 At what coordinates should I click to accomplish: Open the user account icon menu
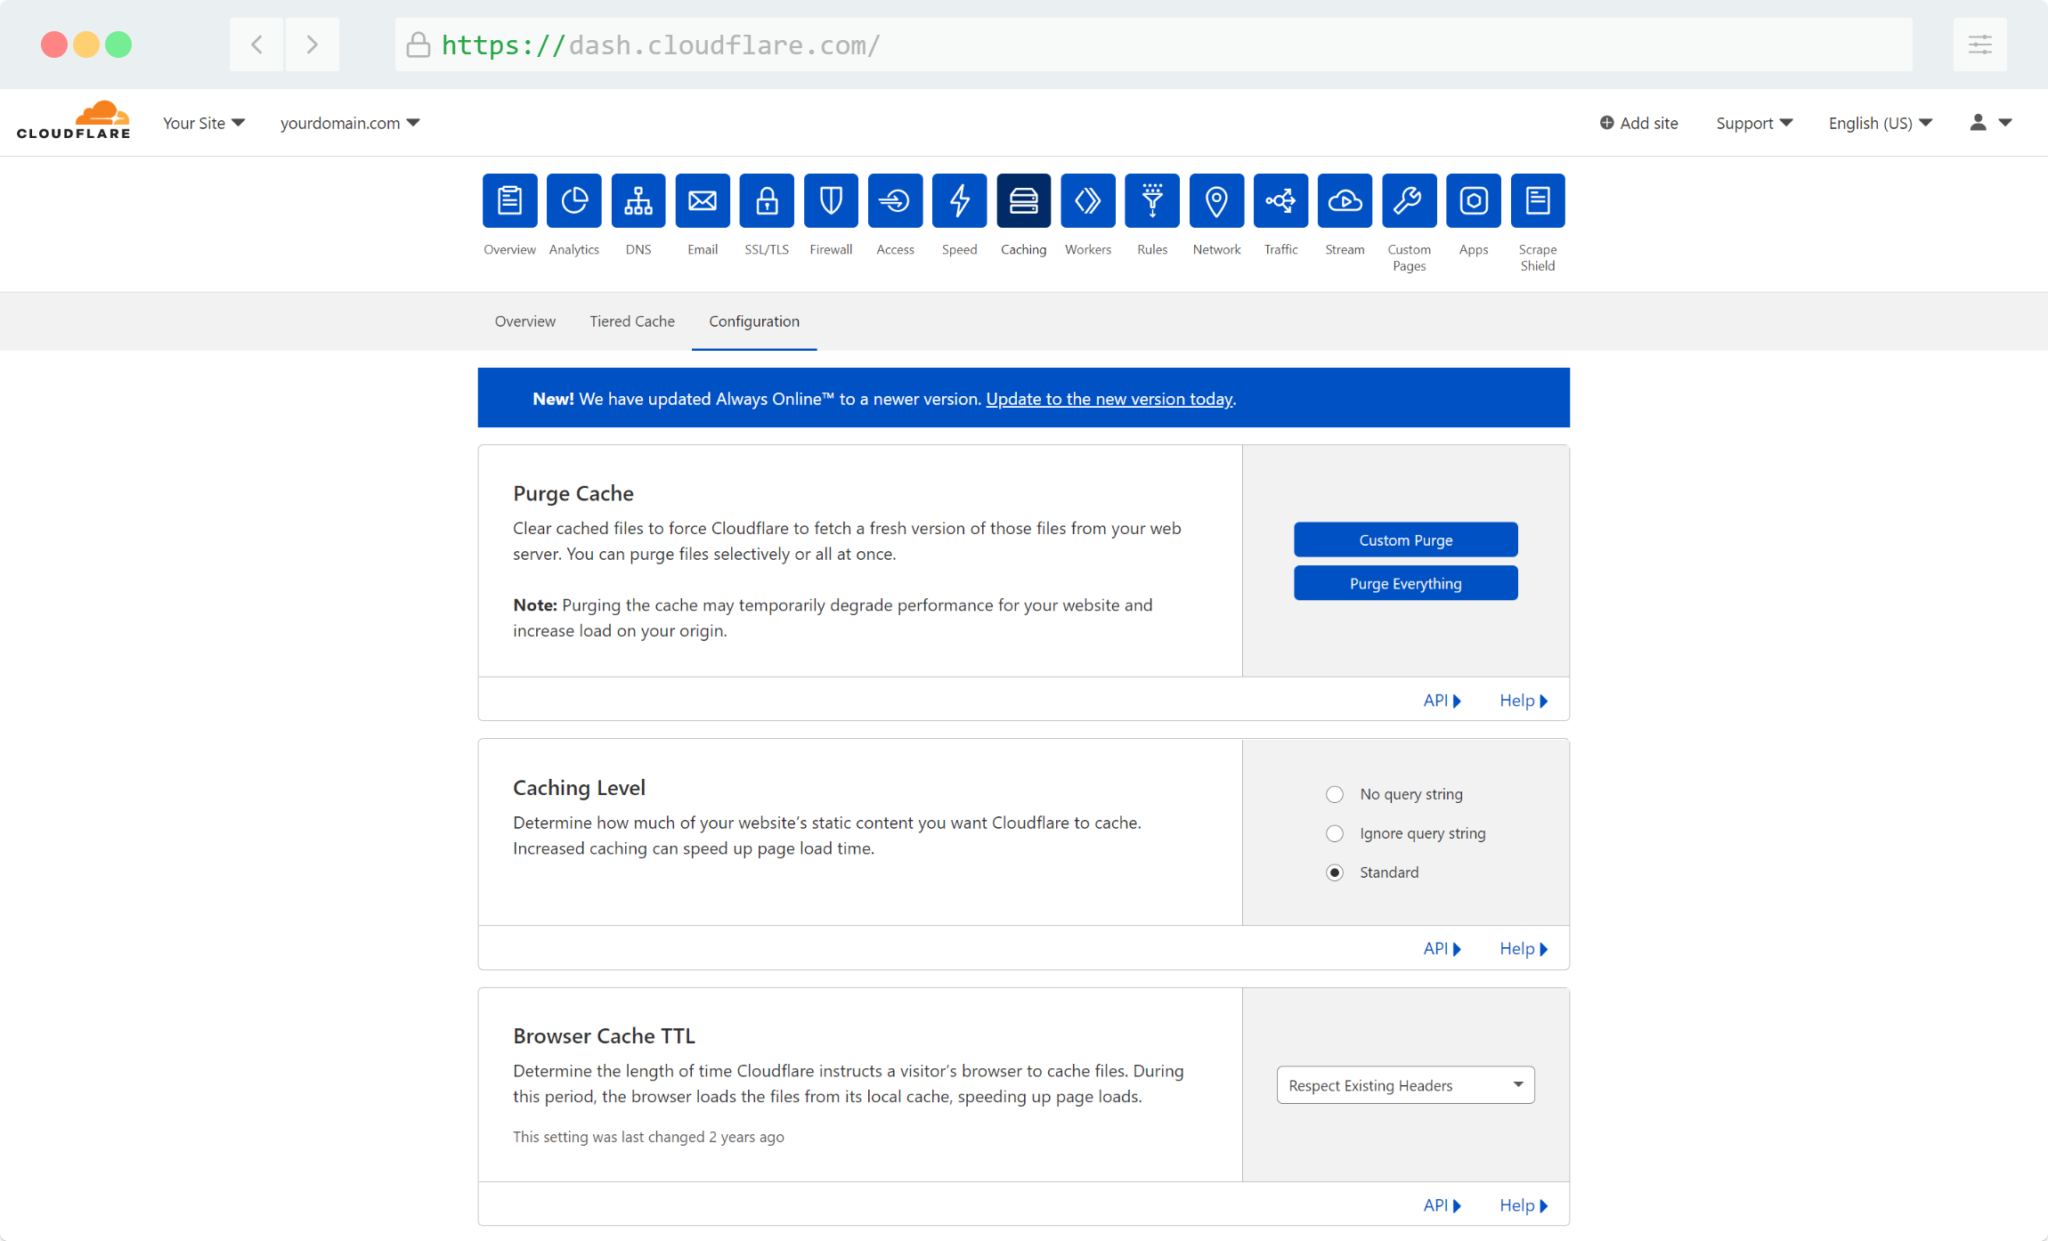point(1990,122)
